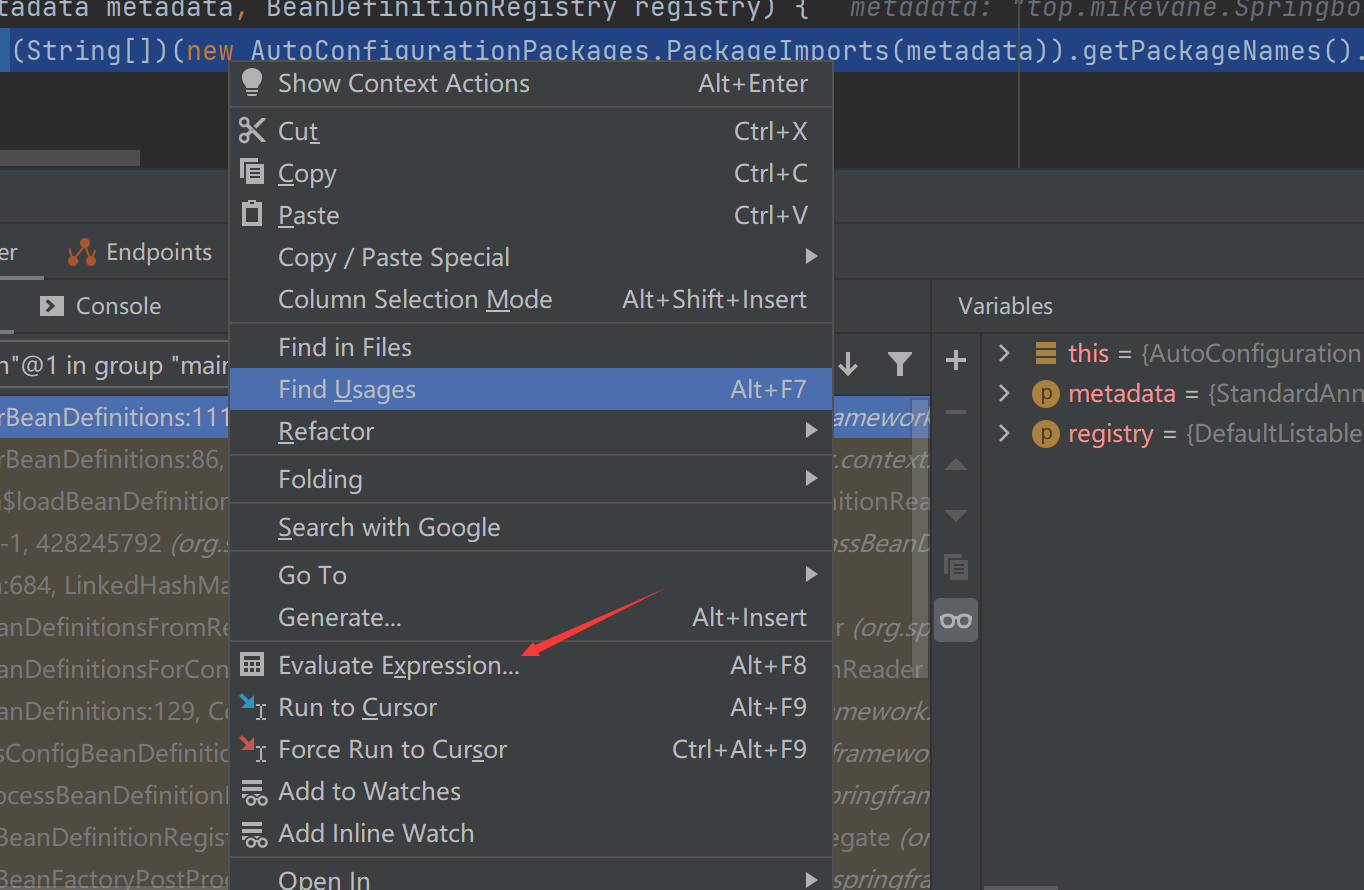Select the ocessBeanDefinition stack frame

tap(115, 795)
